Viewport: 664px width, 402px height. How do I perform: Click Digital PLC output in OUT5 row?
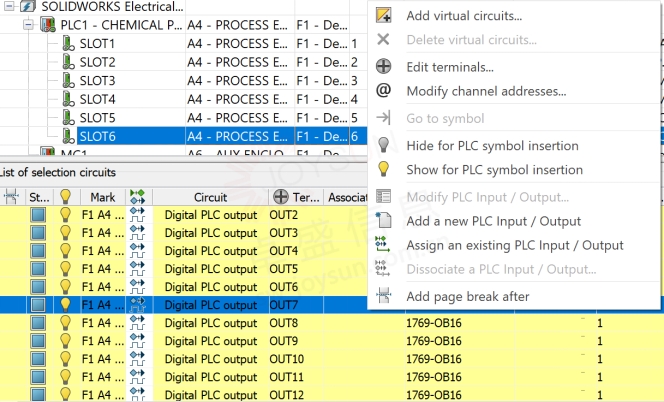[211, 269]
